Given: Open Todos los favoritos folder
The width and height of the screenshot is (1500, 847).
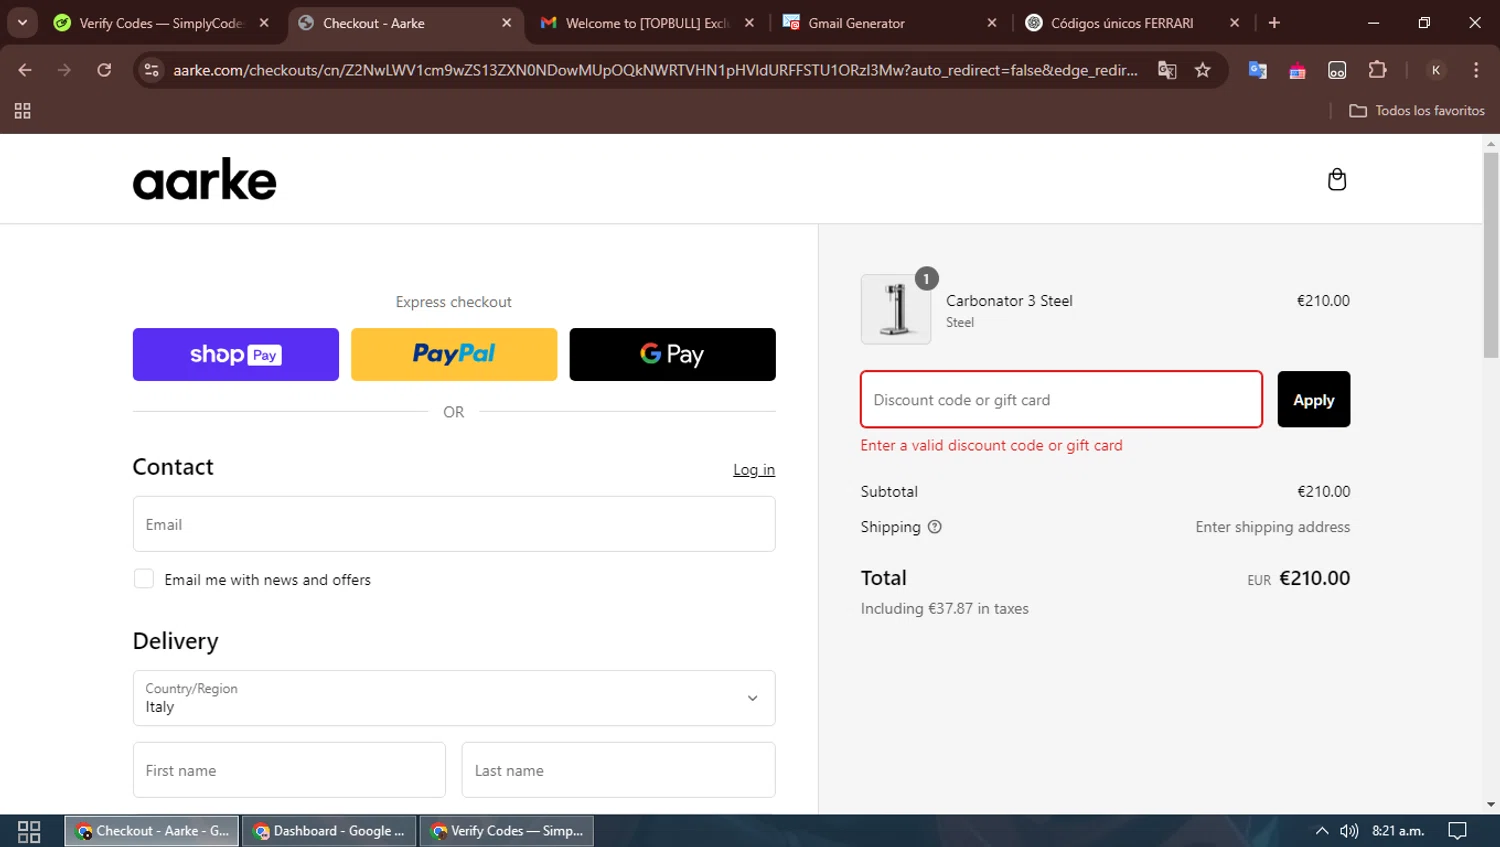Looking at the screenshot, I should [x=1417, y=111].
